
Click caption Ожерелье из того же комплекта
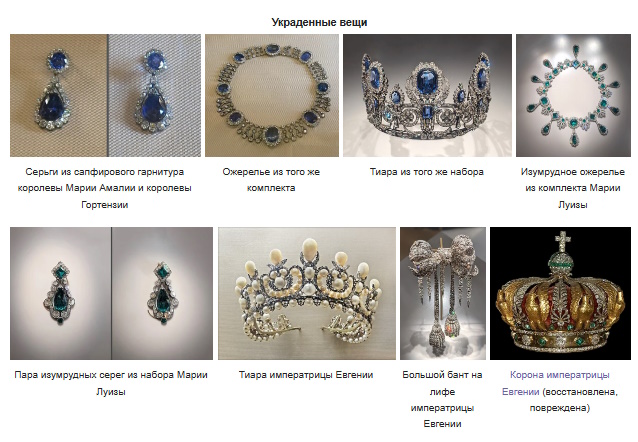(x=271, y=179)
